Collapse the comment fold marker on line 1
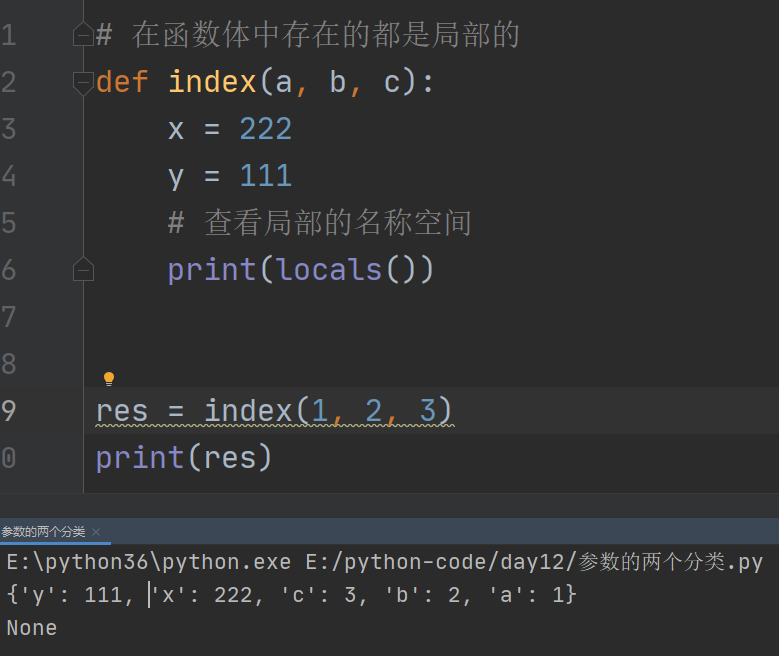Screen dimensions: 779x656 (83, 34)
